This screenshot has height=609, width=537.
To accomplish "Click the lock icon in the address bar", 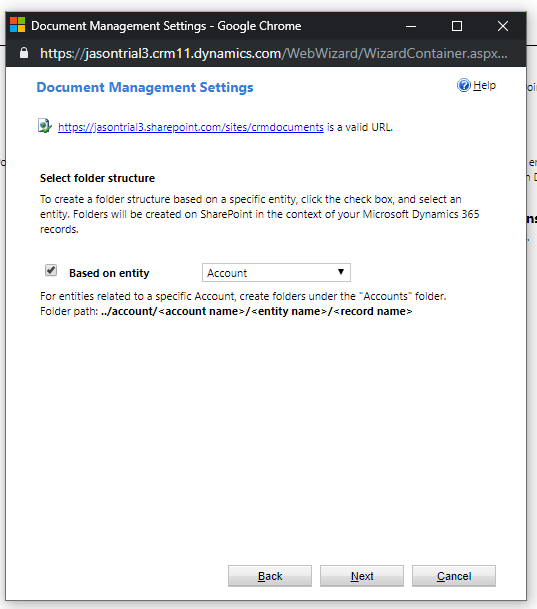I will coord(24,53).
